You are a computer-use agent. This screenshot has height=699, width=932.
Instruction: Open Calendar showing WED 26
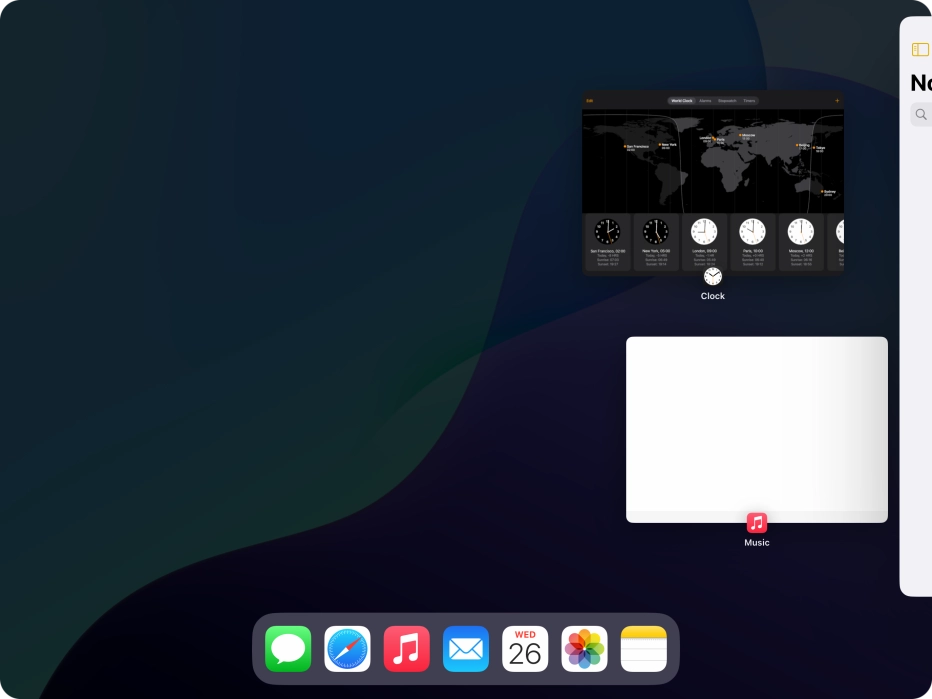pyautogui.click(x=525, y=649)
